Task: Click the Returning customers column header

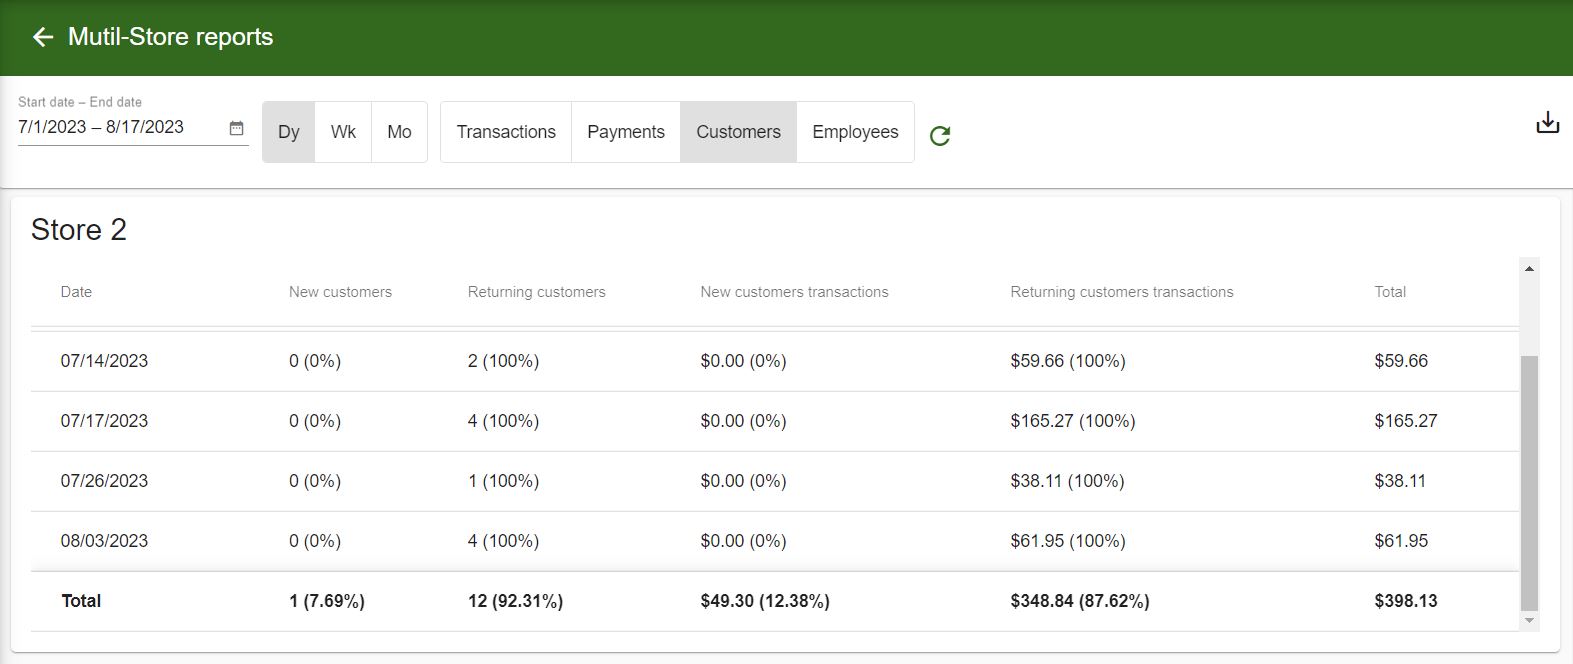Action: point(536,292)
